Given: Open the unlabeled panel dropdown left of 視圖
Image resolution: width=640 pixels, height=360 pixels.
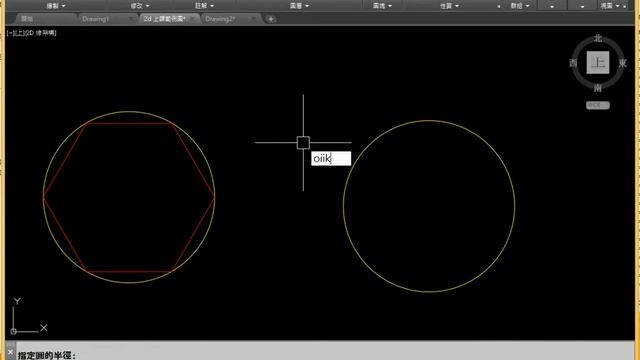Looking at the screenshot, I should tap(582, 6).
